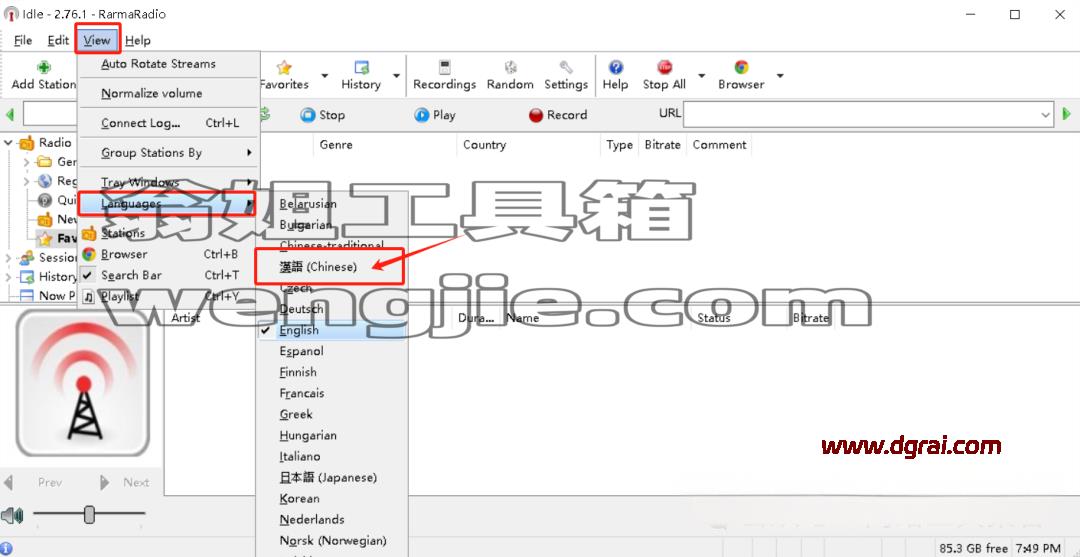The height and width of the screenshot is (557, 1080).
Task: Click the Country column header
Action: pos(484,145)
